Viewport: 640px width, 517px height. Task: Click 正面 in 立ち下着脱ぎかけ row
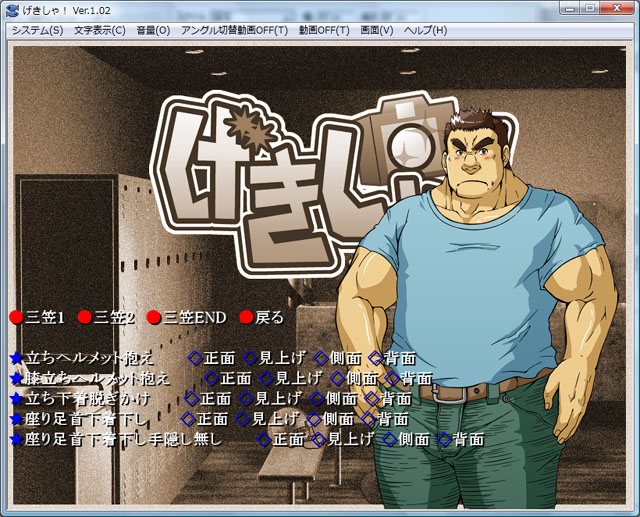pos(208,399)
